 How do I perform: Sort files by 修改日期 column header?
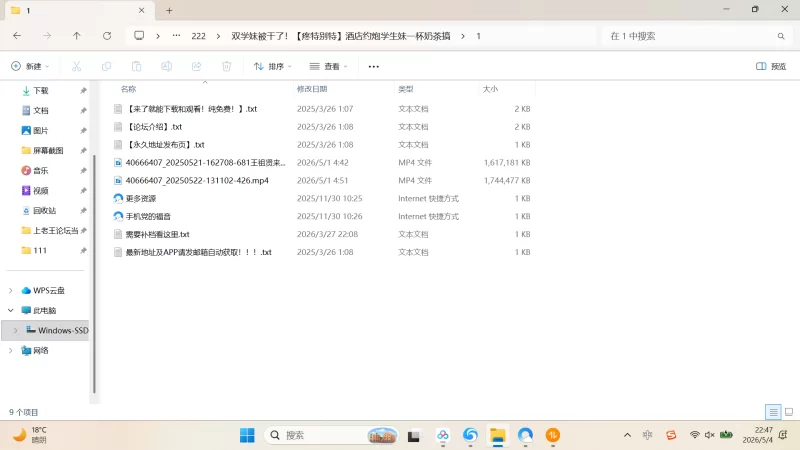[312, 89]
